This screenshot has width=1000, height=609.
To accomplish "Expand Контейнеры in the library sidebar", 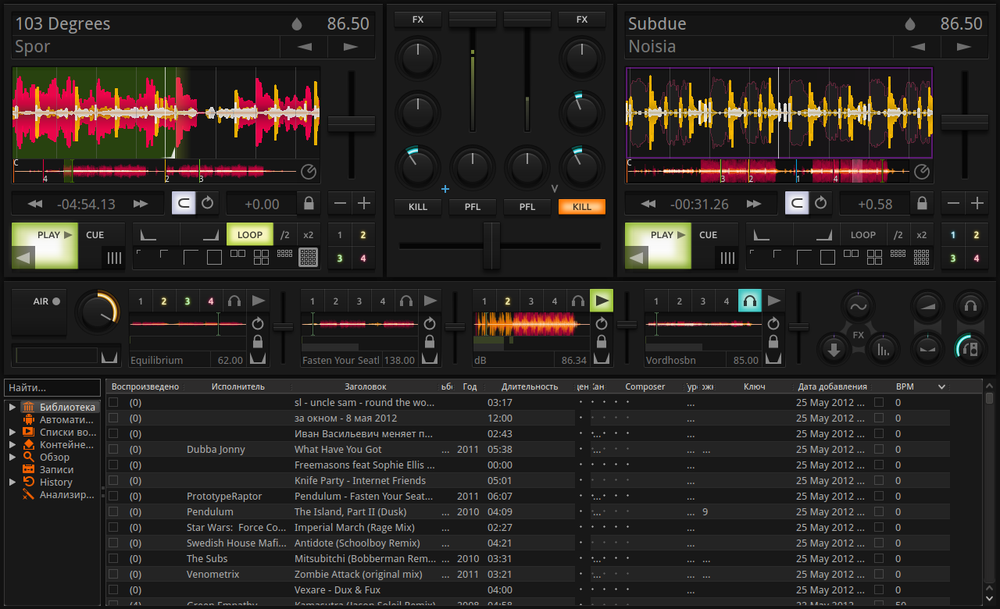I will 11,444.
